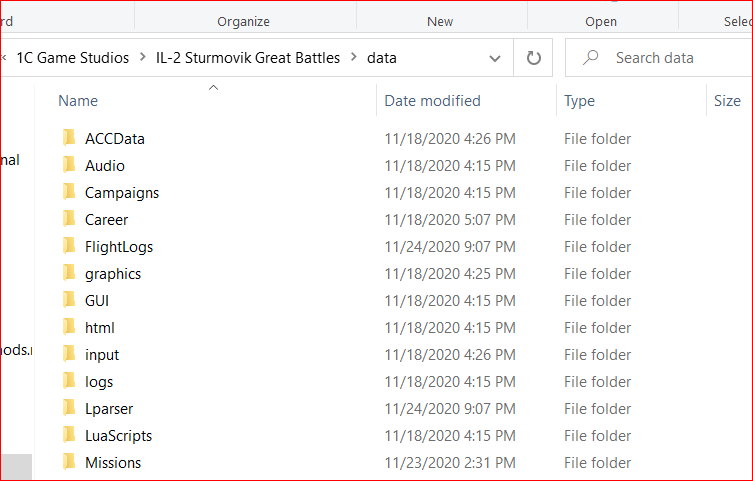The width and height of the screenshot is (753, 481).
Task: Select the graphics folder name
Action: click(113, 274)
